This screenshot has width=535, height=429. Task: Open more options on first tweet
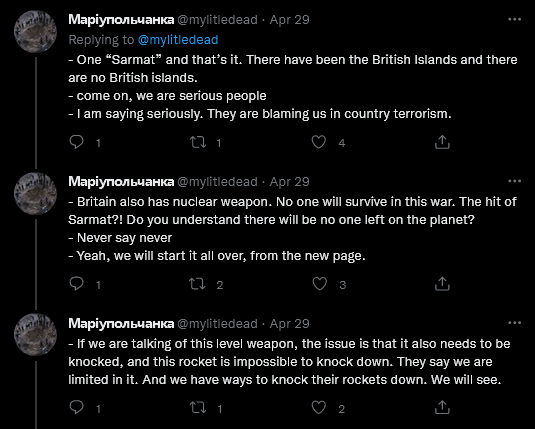click(515, 19)
